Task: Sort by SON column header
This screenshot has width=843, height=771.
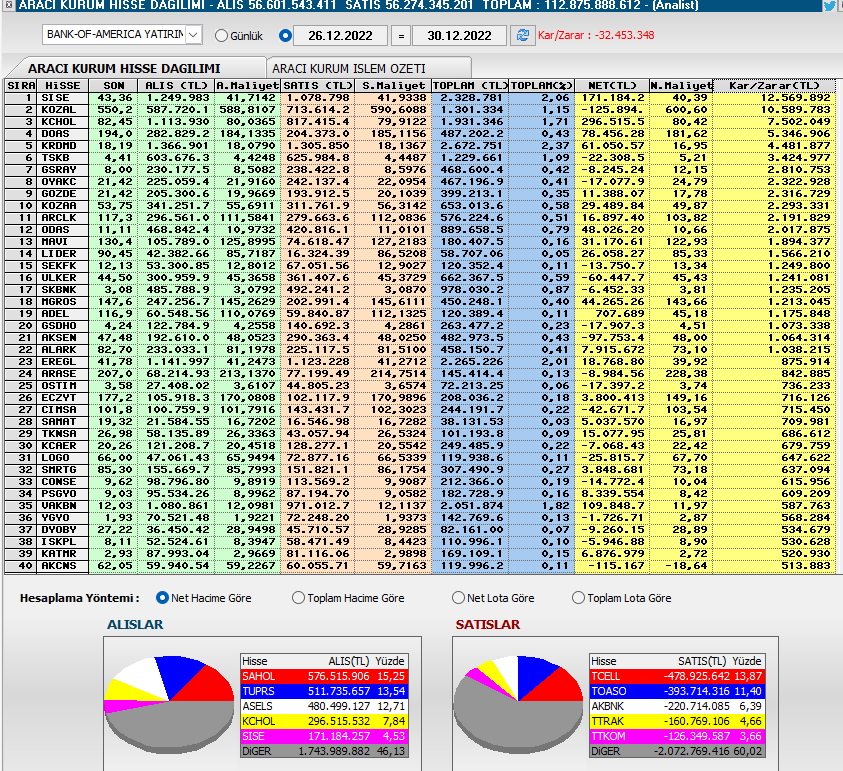Action: click(113, 85)
